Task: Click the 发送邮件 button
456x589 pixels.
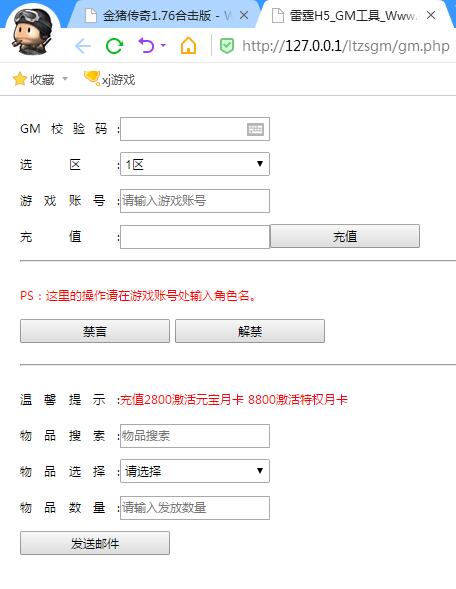Action: (x=95, y=543)
